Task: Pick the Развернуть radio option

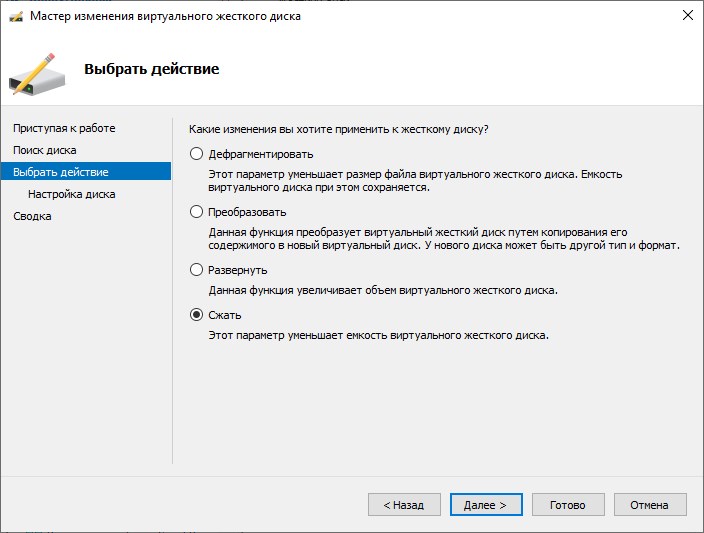Action: pos(196,270)
